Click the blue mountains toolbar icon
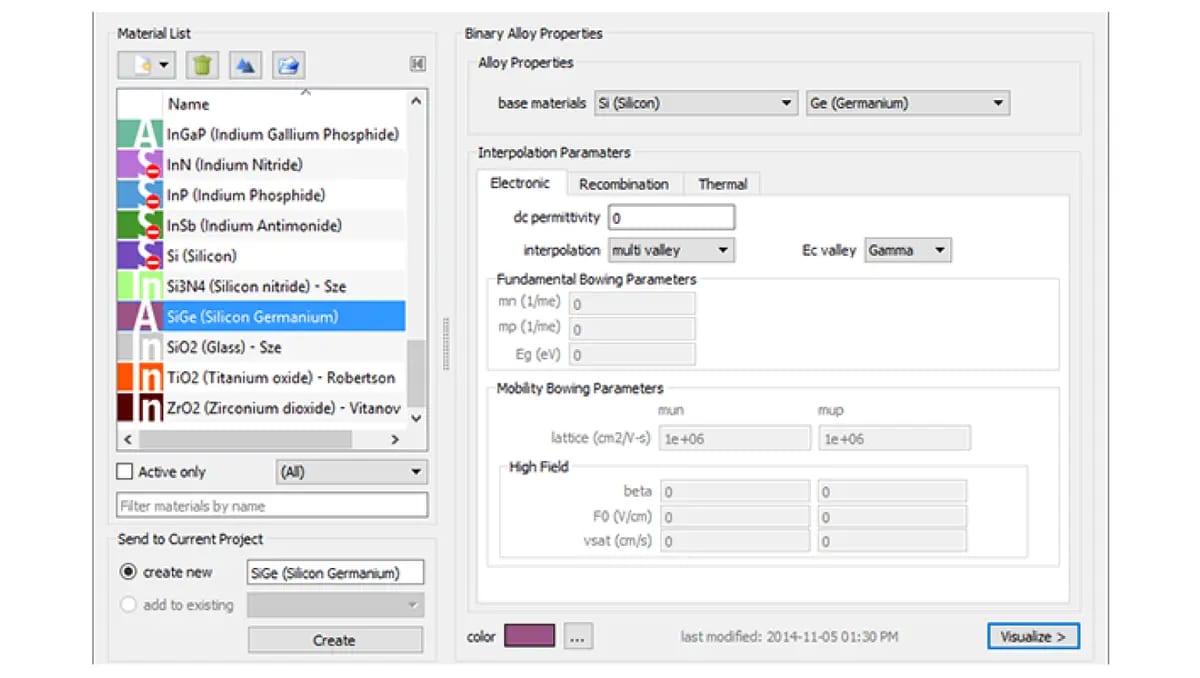1200x678 pixels. [244, 66]
